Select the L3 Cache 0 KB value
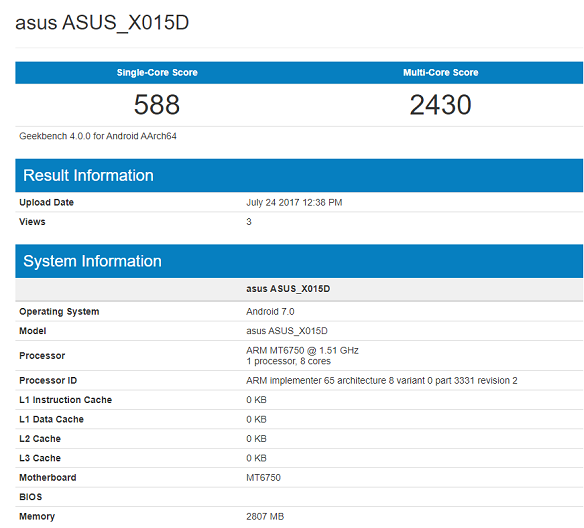 coord(256,458)
